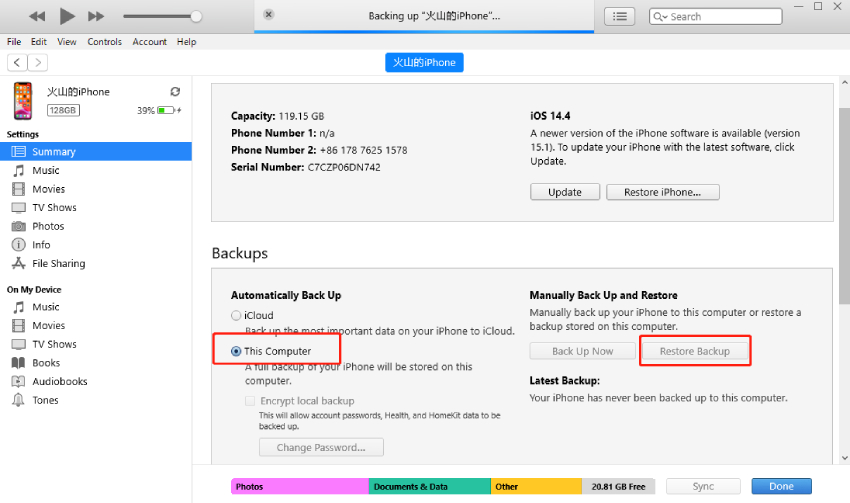Click the play button
850x503 pixels.
(67, 16)
